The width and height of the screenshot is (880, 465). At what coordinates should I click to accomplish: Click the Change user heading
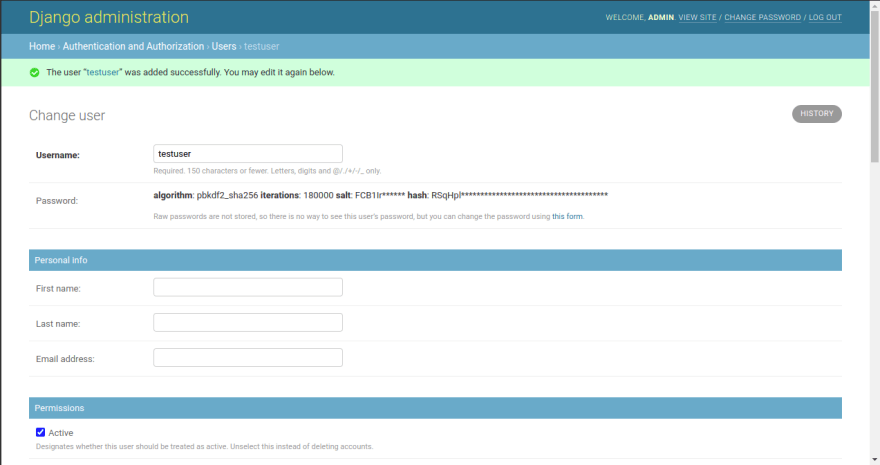67,116
